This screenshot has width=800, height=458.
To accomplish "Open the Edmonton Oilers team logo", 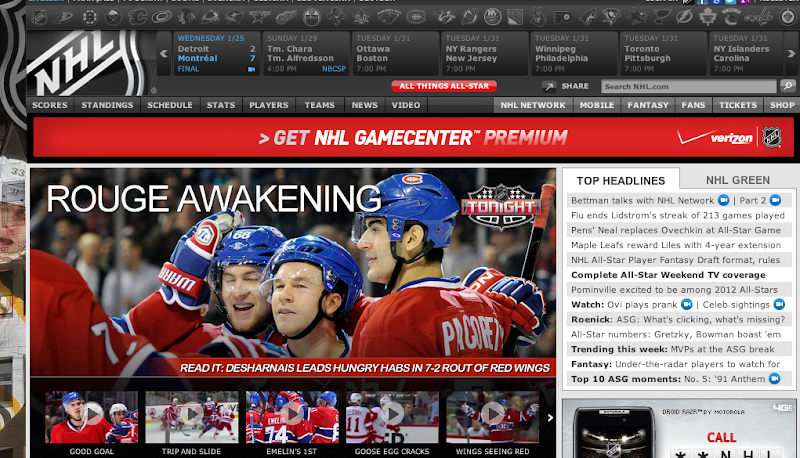I will pos(311,17).
